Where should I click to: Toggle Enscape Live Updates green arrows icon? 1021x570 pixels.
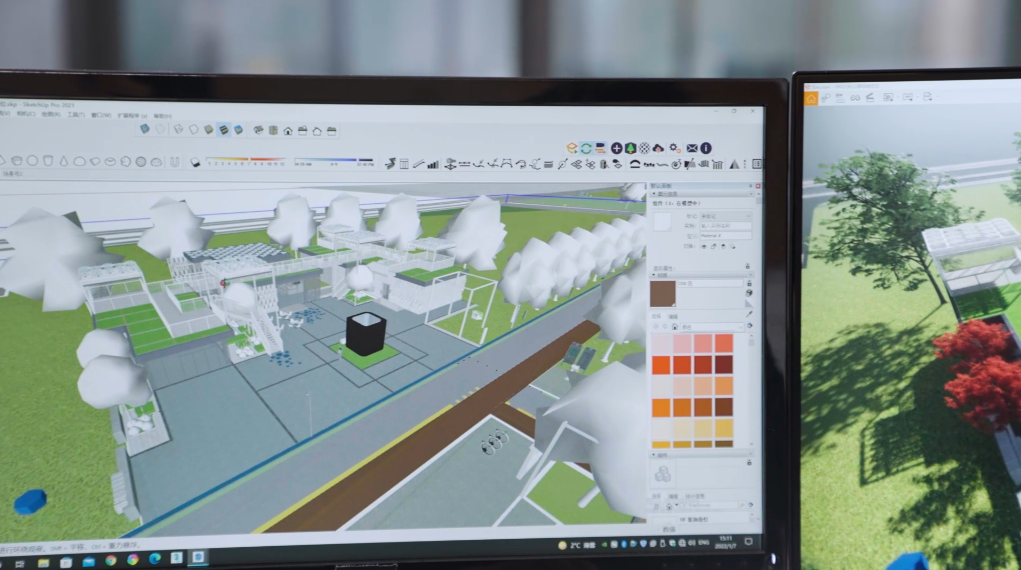586,148
